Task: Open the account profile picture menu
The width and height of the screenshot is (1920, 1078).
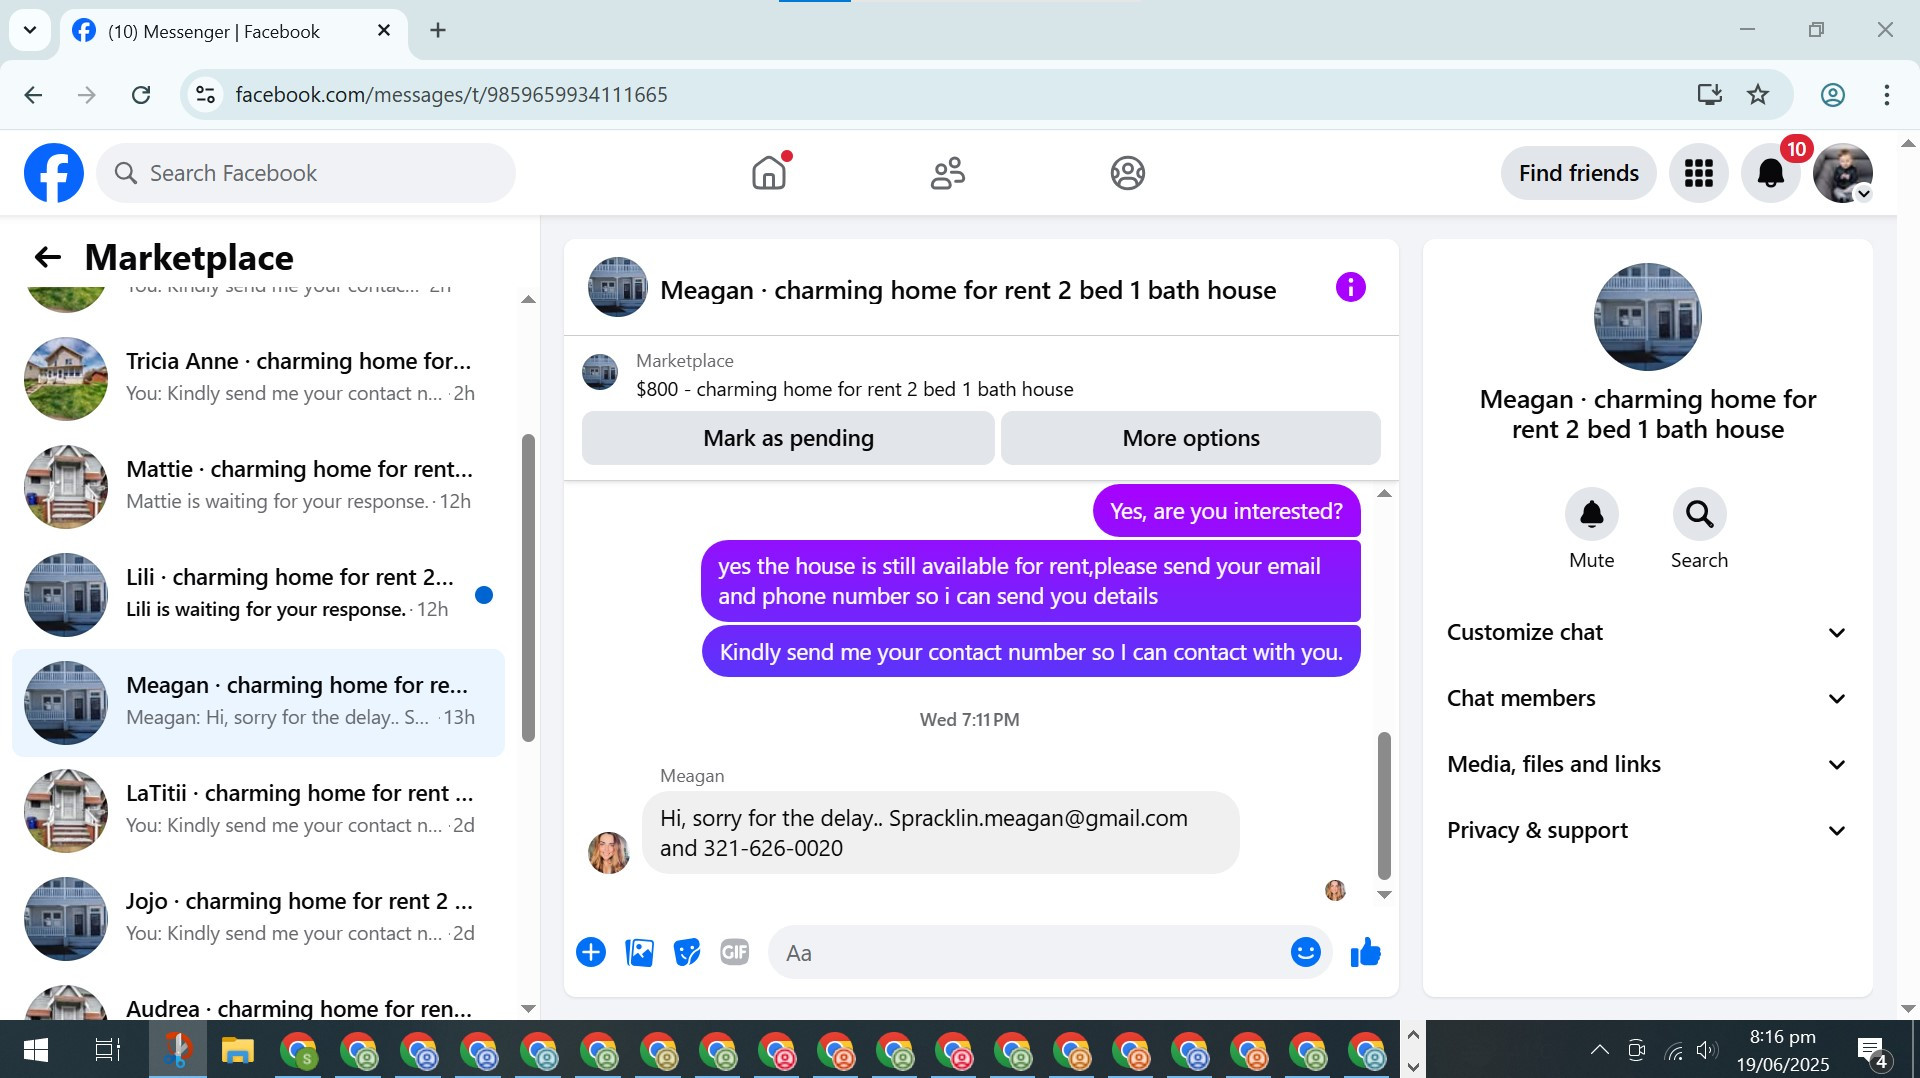Action: [x=1843, y=173]
